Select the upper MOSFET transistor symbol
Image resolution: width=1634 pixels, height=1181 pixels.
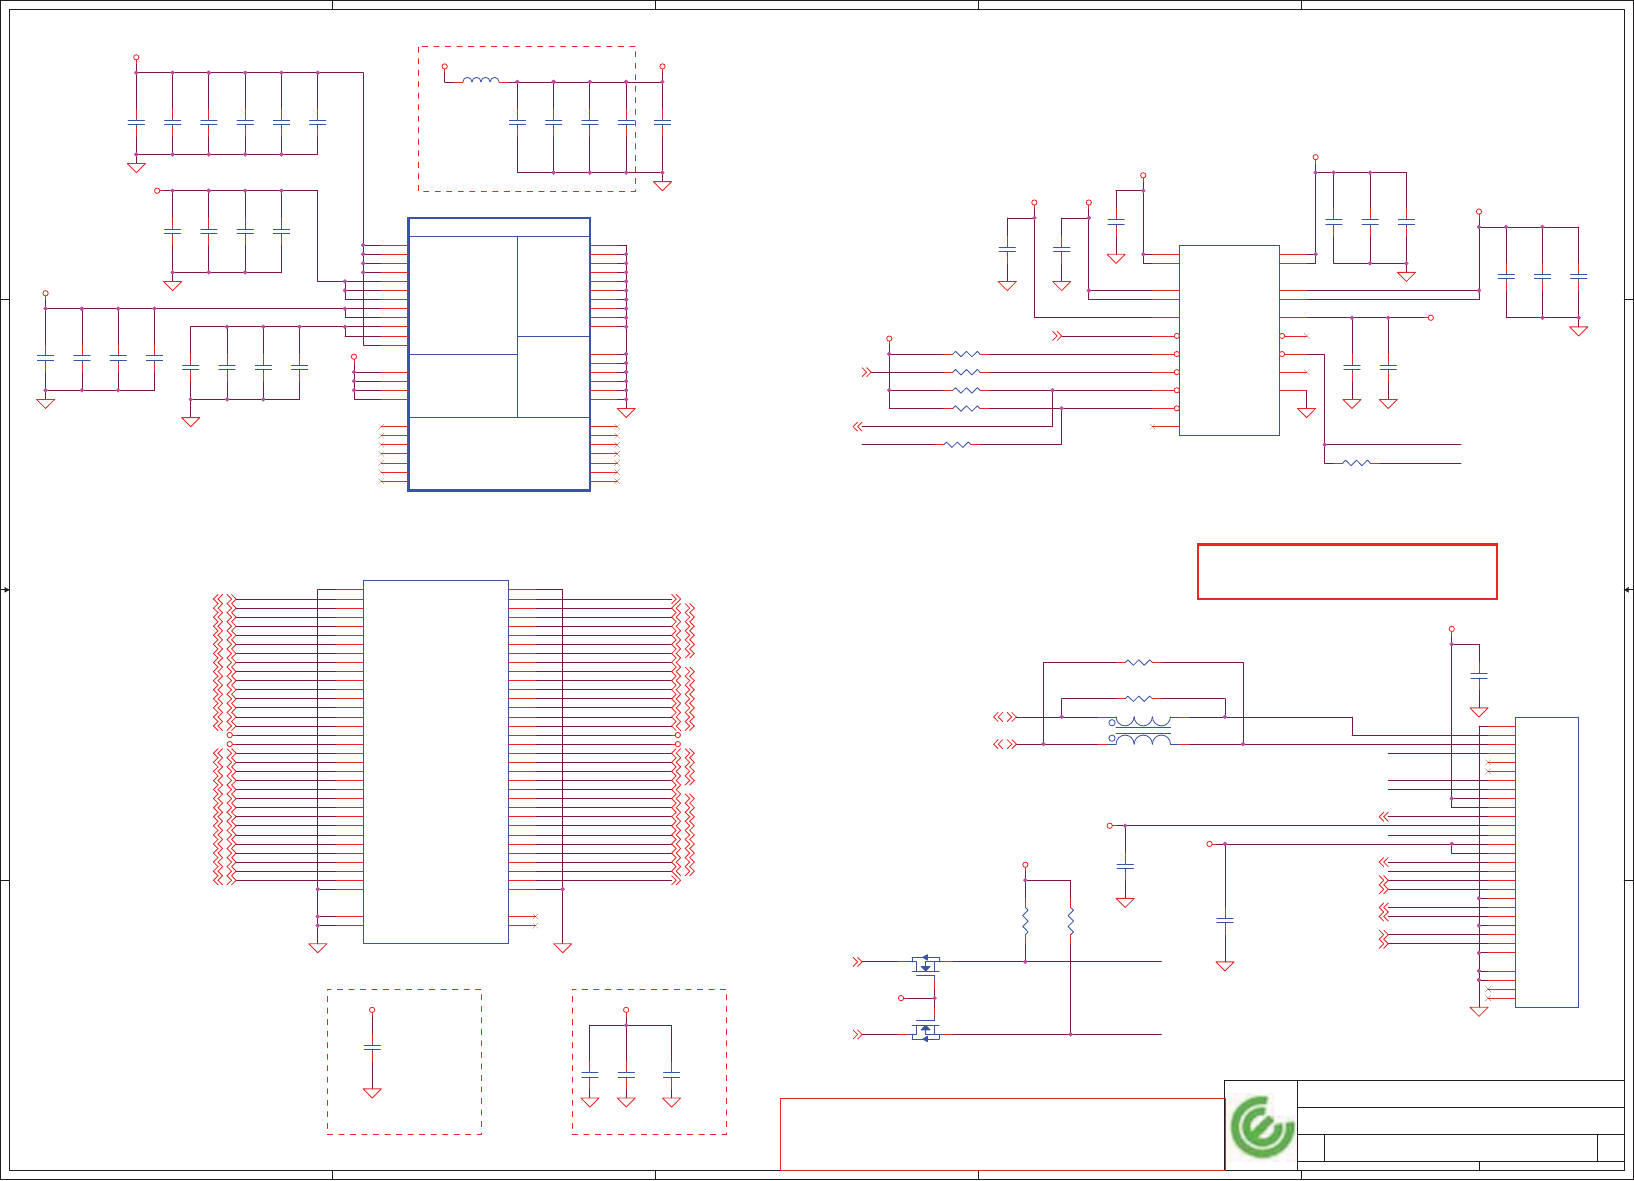click(926, 964)
